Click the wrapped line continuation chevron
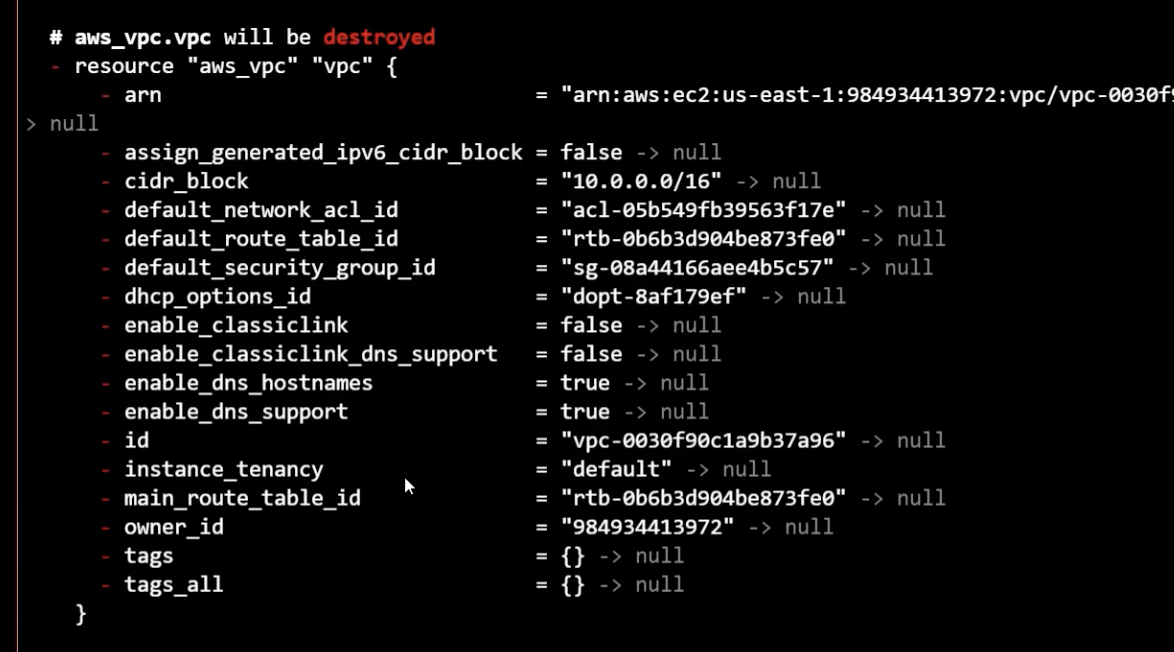 tap(31, 124)
